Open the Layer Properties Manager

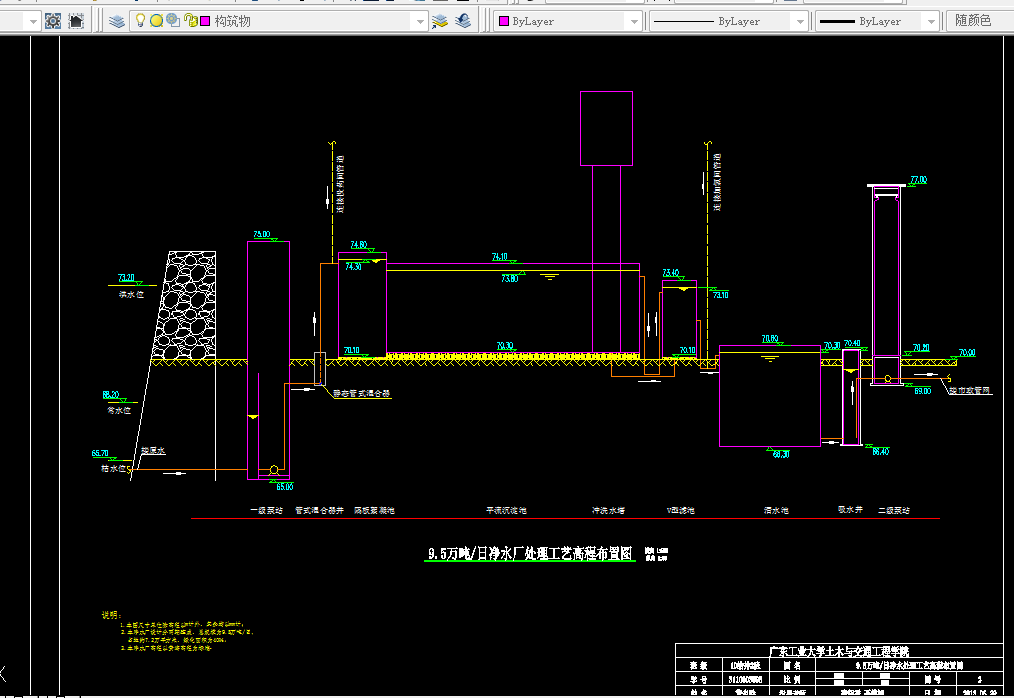click(116, 21)
